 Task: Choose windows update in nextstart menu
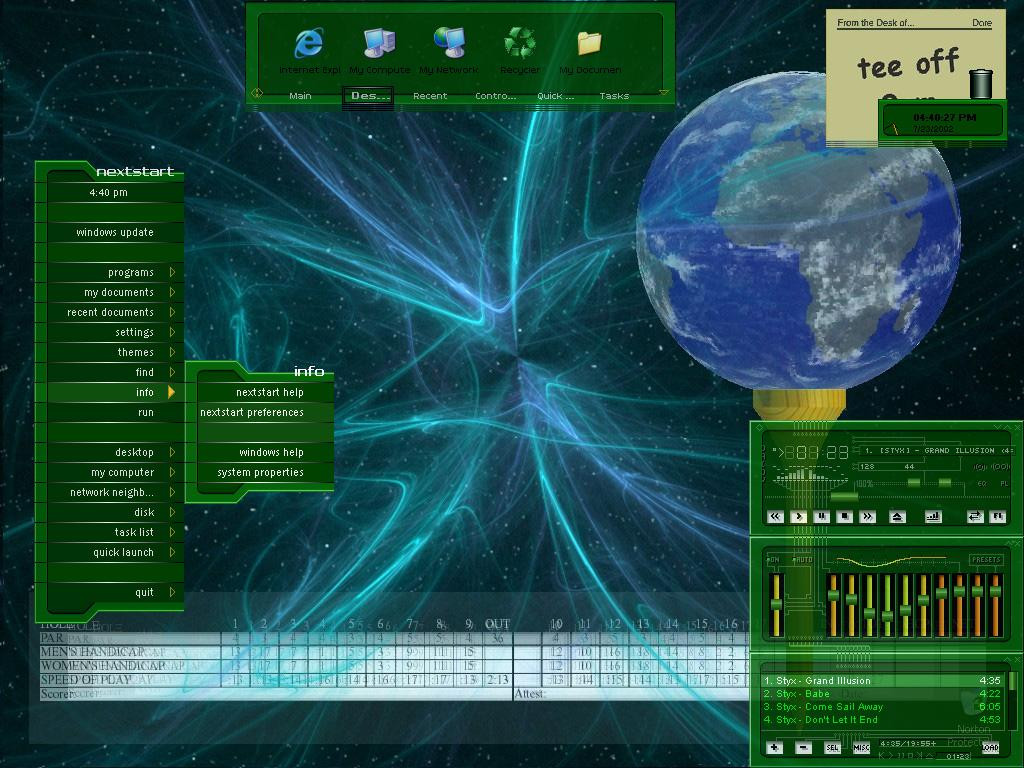115,232
